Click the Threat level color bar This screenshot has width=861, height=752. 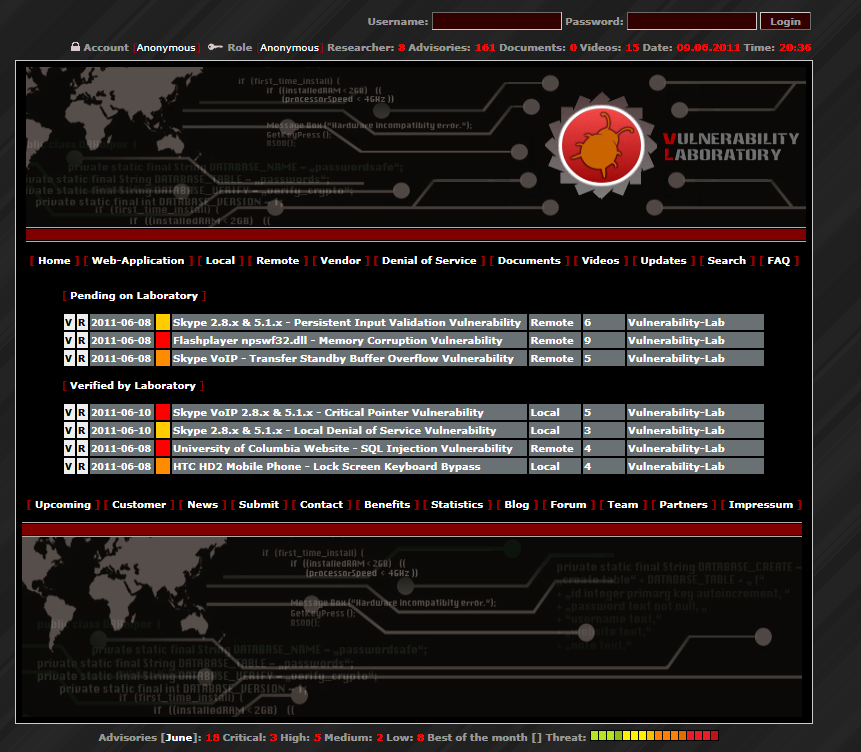click(x=655, y=736)
